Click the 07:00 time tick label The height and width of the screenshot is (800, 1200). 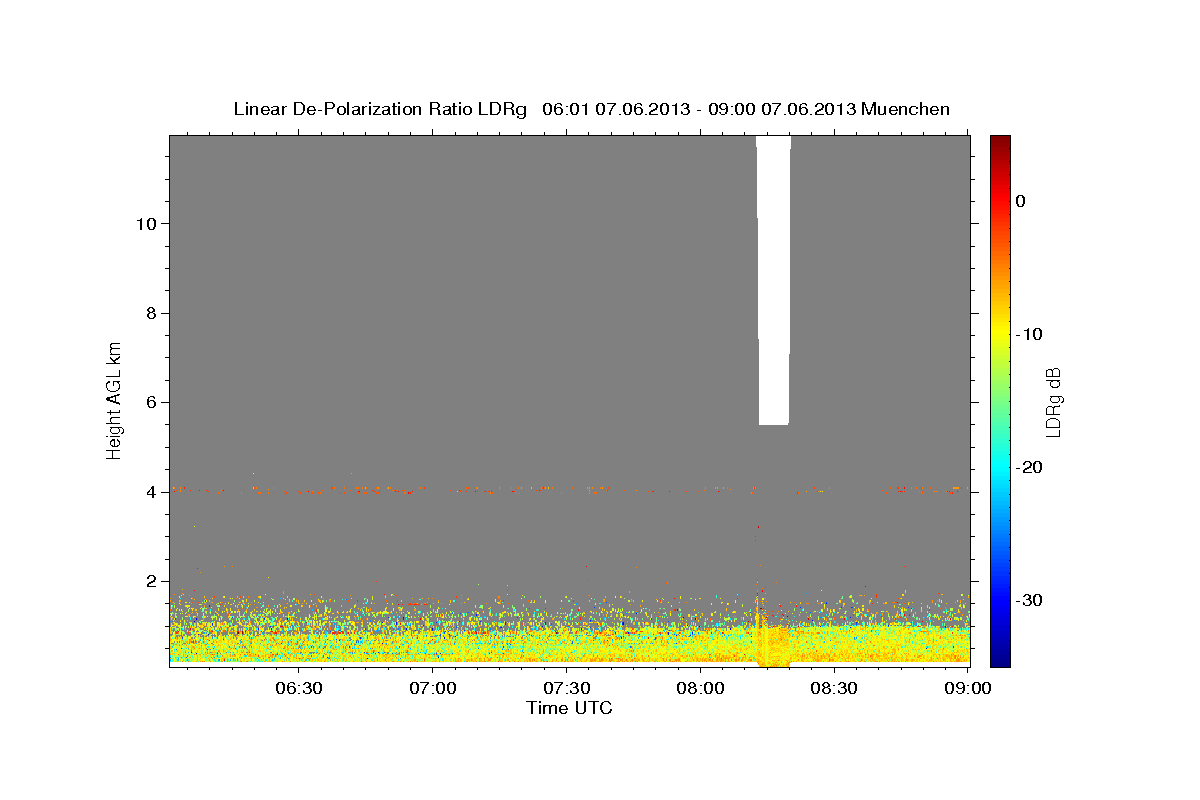[433, 689]
